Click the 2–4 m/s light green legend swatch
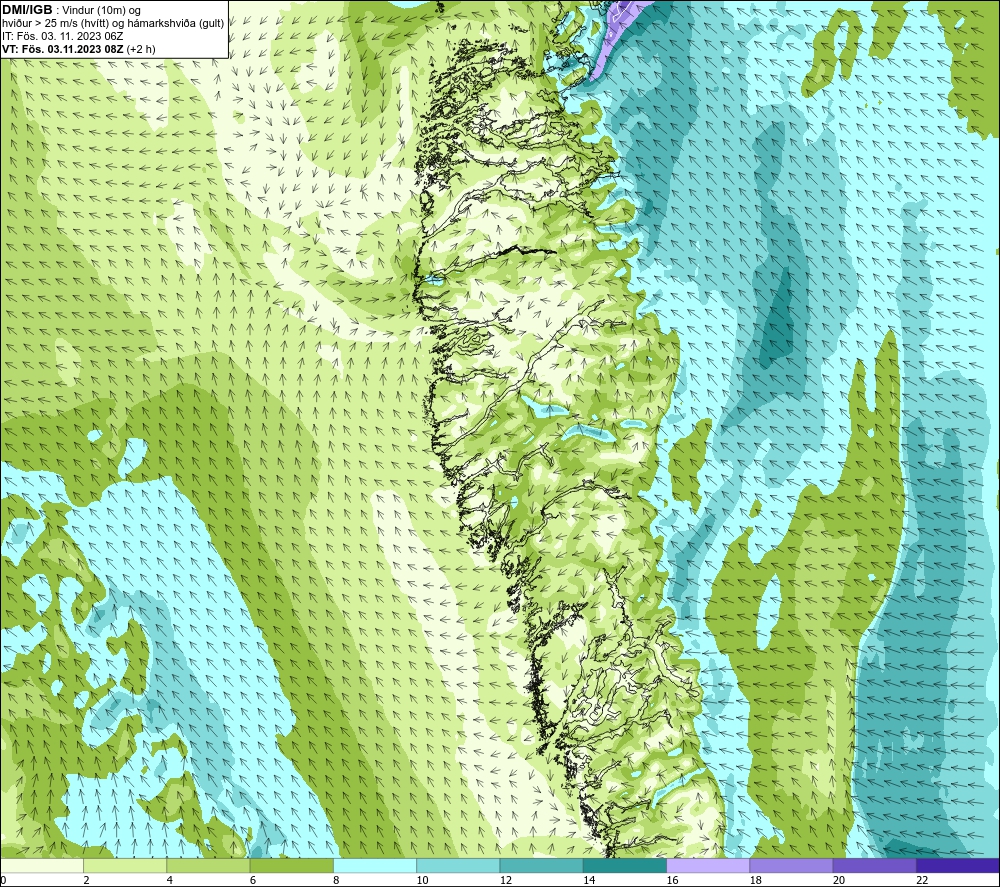The width and height of the screenshot is (1000, 887). click(125, 865)
